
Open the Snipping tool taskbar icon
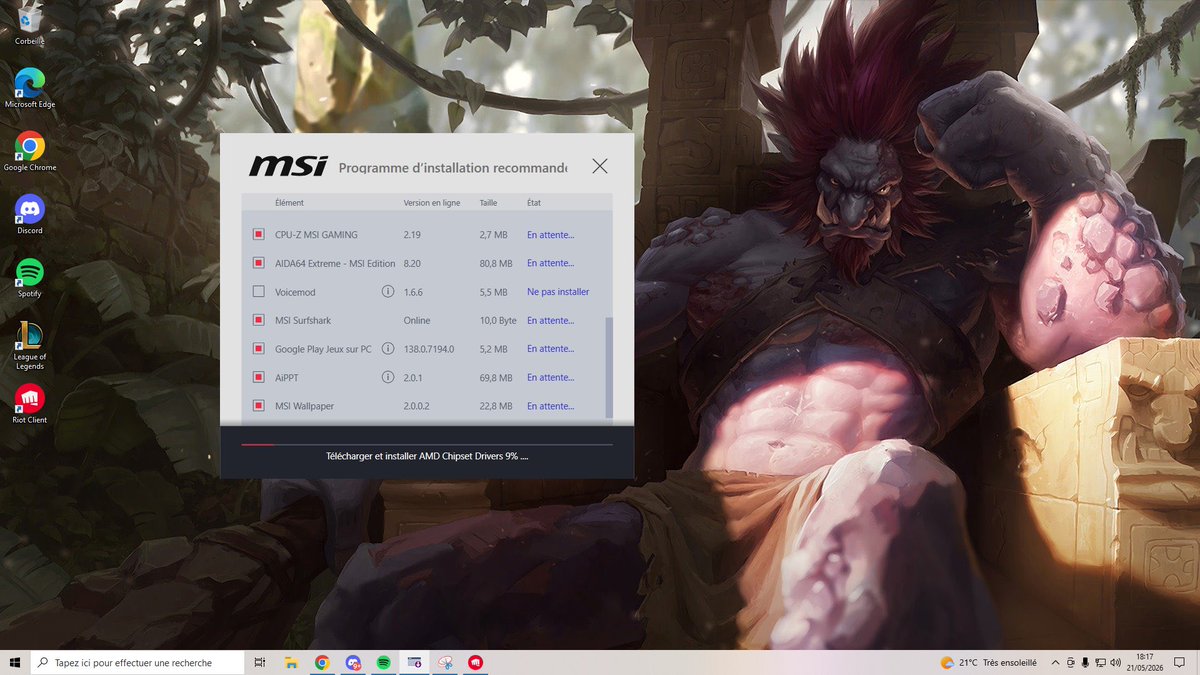click(445, 662)
